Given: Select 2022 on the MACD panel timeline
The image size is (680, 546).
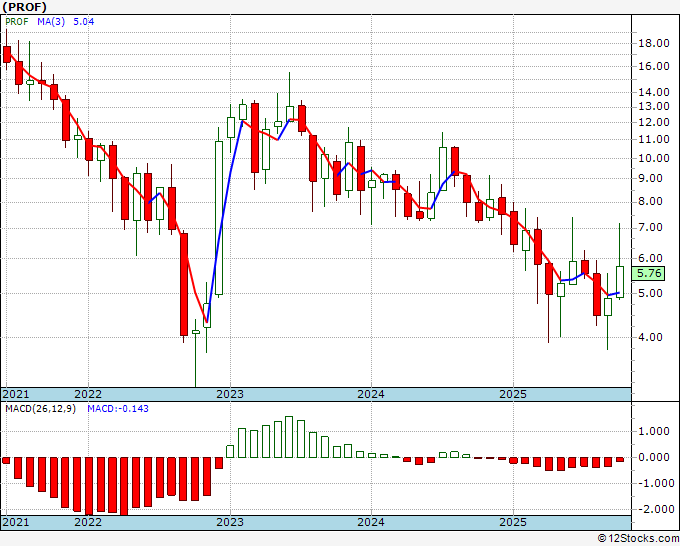Looking at the screenshot, I should pyautogui.click(x=88, y=522).
